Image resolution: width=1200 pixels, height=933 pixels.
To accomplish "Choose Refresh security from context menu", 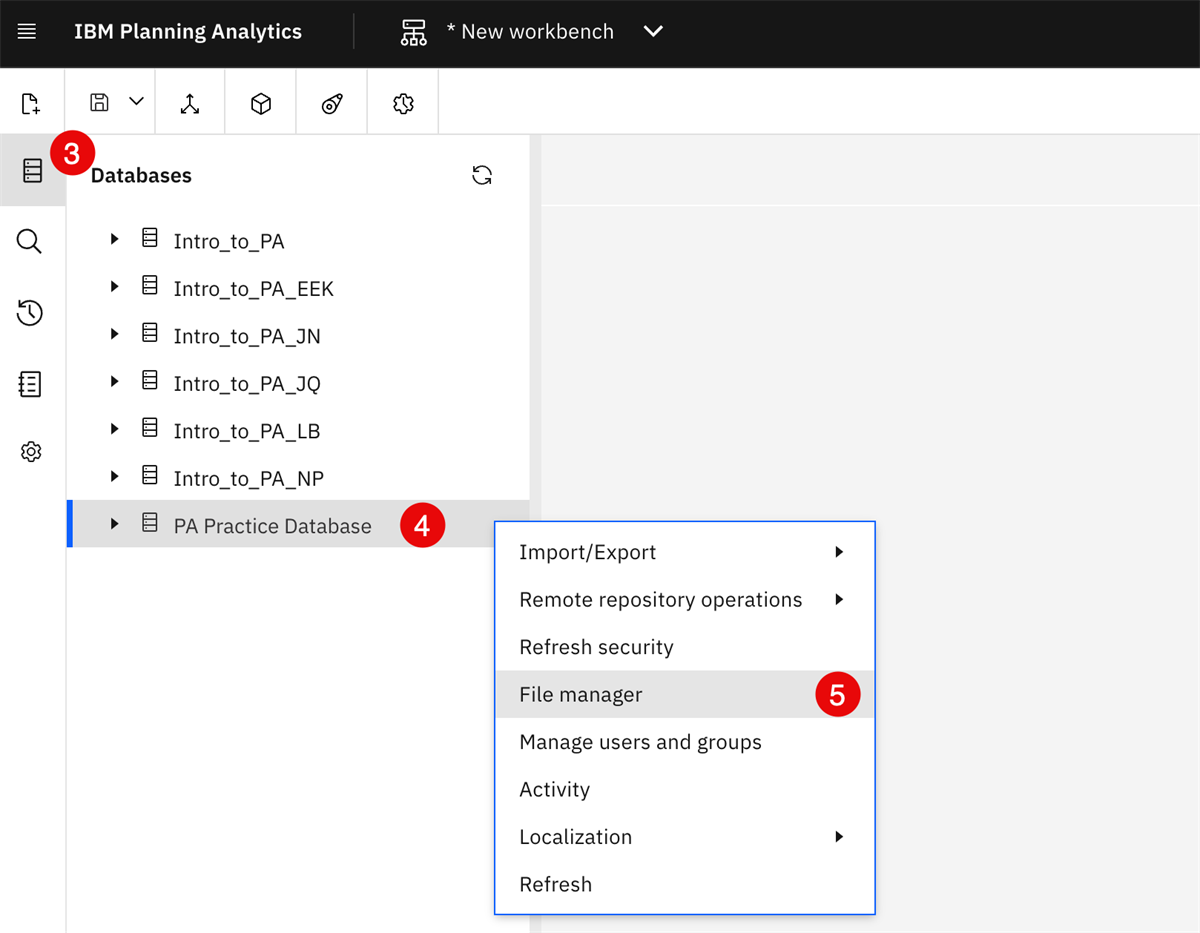I will click(685, 647).
